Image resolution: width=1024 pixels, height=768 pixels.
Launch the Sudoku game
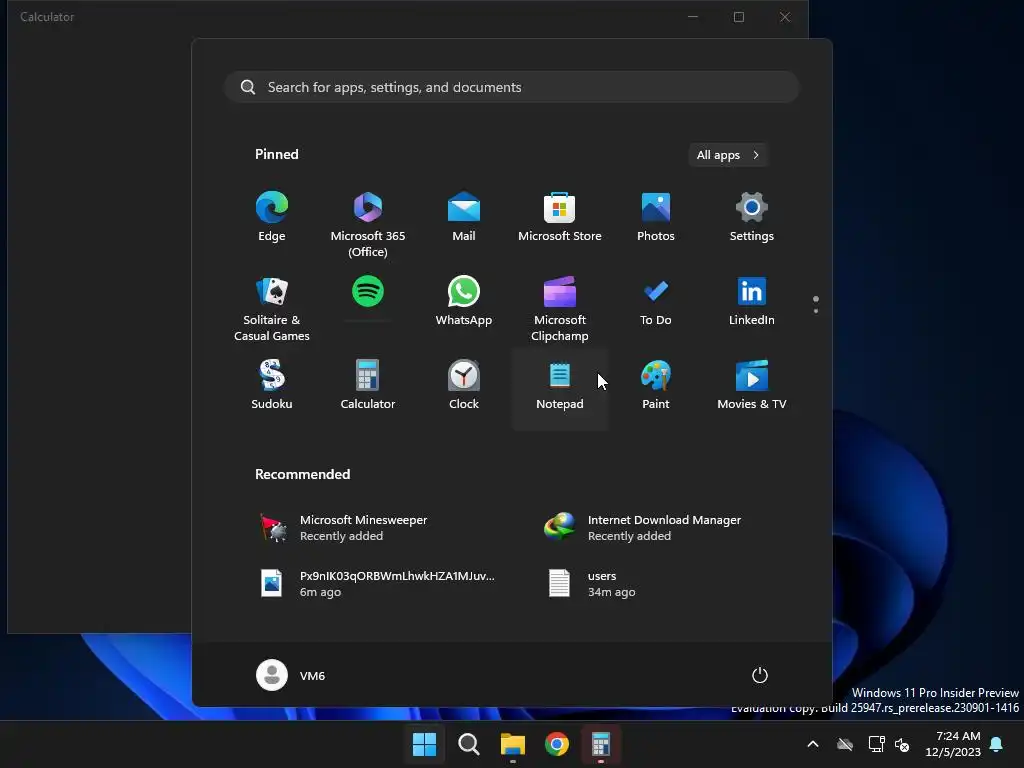[272, 386]
